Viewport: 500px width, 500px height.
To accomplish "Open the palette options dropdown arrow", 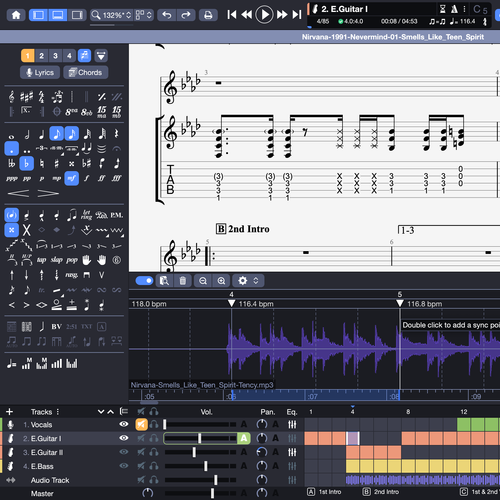I will (101, 56).
